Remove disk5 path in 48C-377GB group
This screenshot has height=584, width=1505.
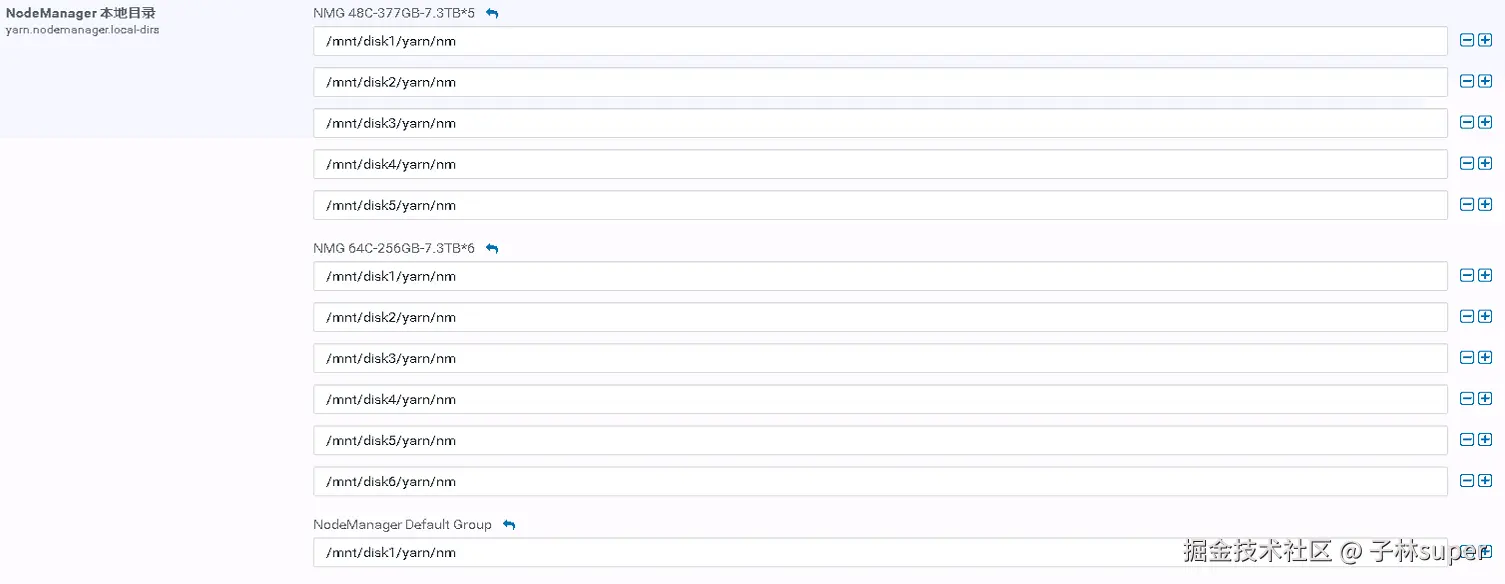1467,205
